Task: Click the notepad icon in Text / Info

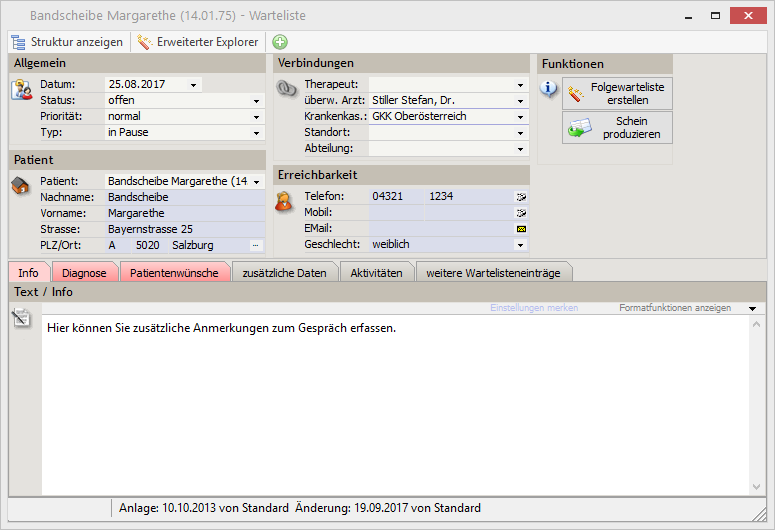Action: pyautogui.click(x=21, y=318)
